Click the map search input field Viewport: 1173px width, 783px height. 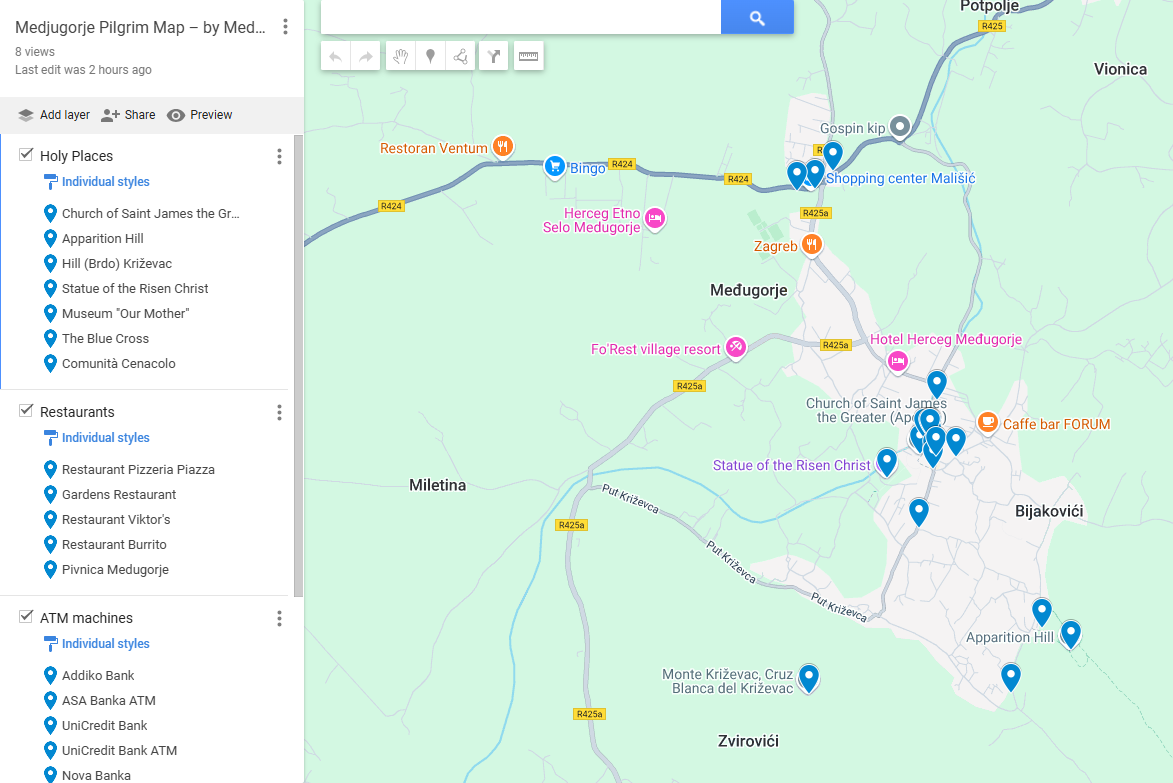click(x=521, y=17)
